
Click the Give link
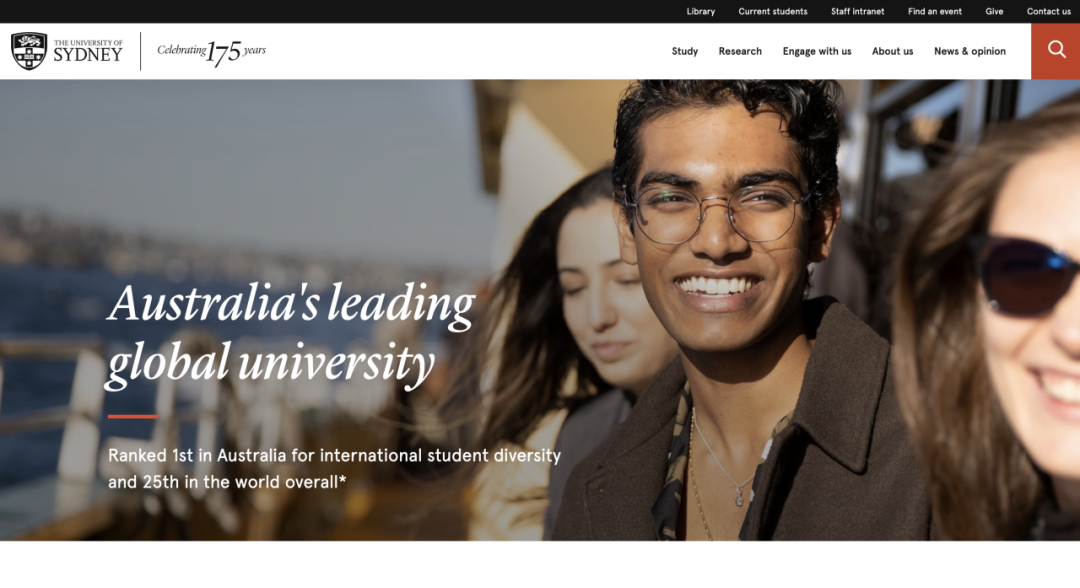click(x=994, y=12)
